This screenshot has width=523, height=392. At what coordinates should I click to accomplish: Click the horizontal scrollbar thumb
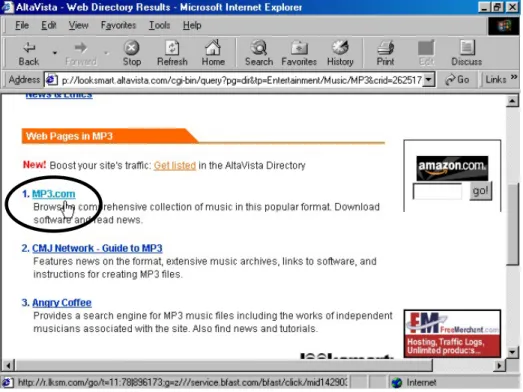(224, 365)
